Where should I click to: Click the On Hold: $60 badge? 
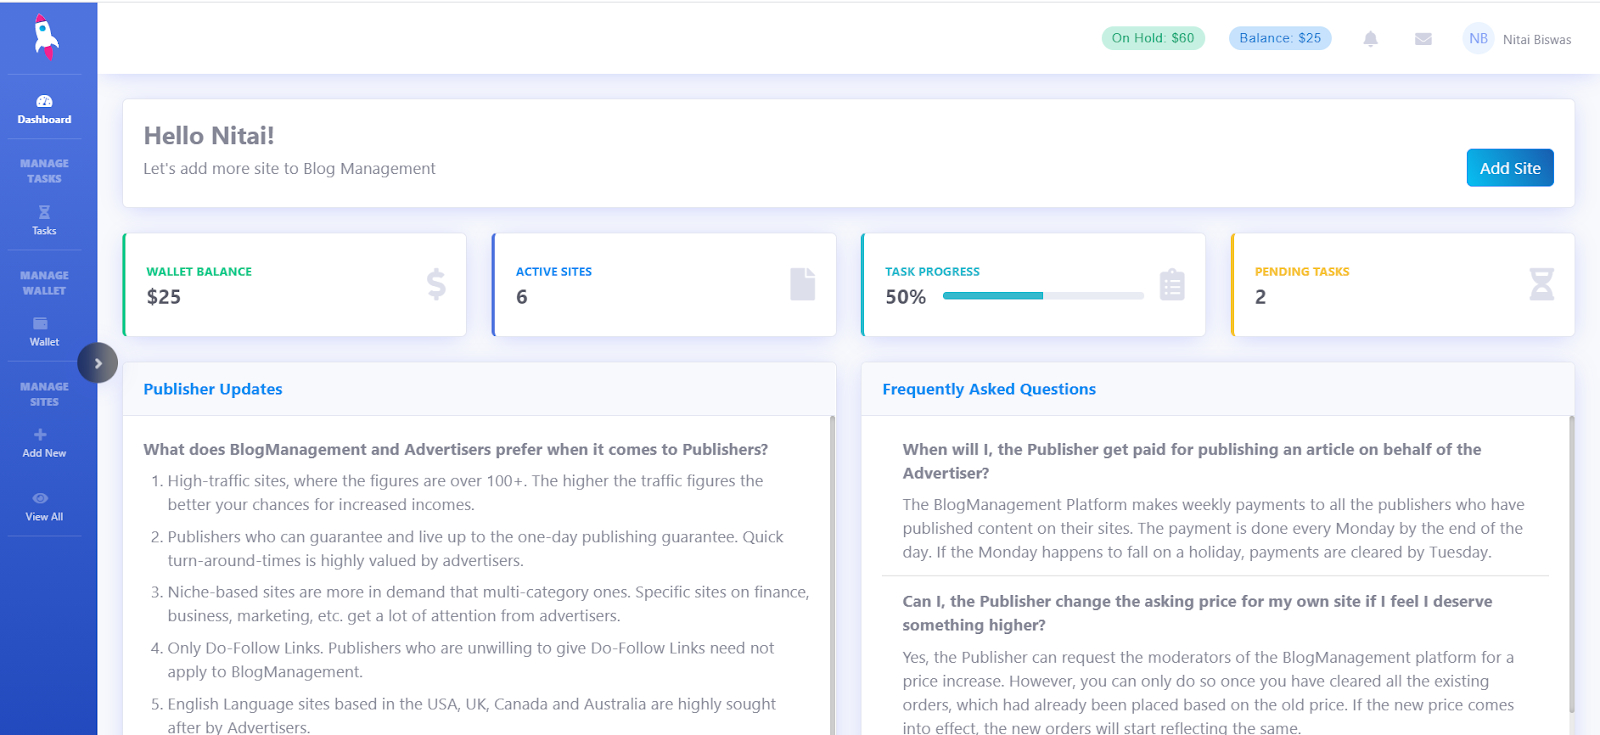tap(1153, 38)
